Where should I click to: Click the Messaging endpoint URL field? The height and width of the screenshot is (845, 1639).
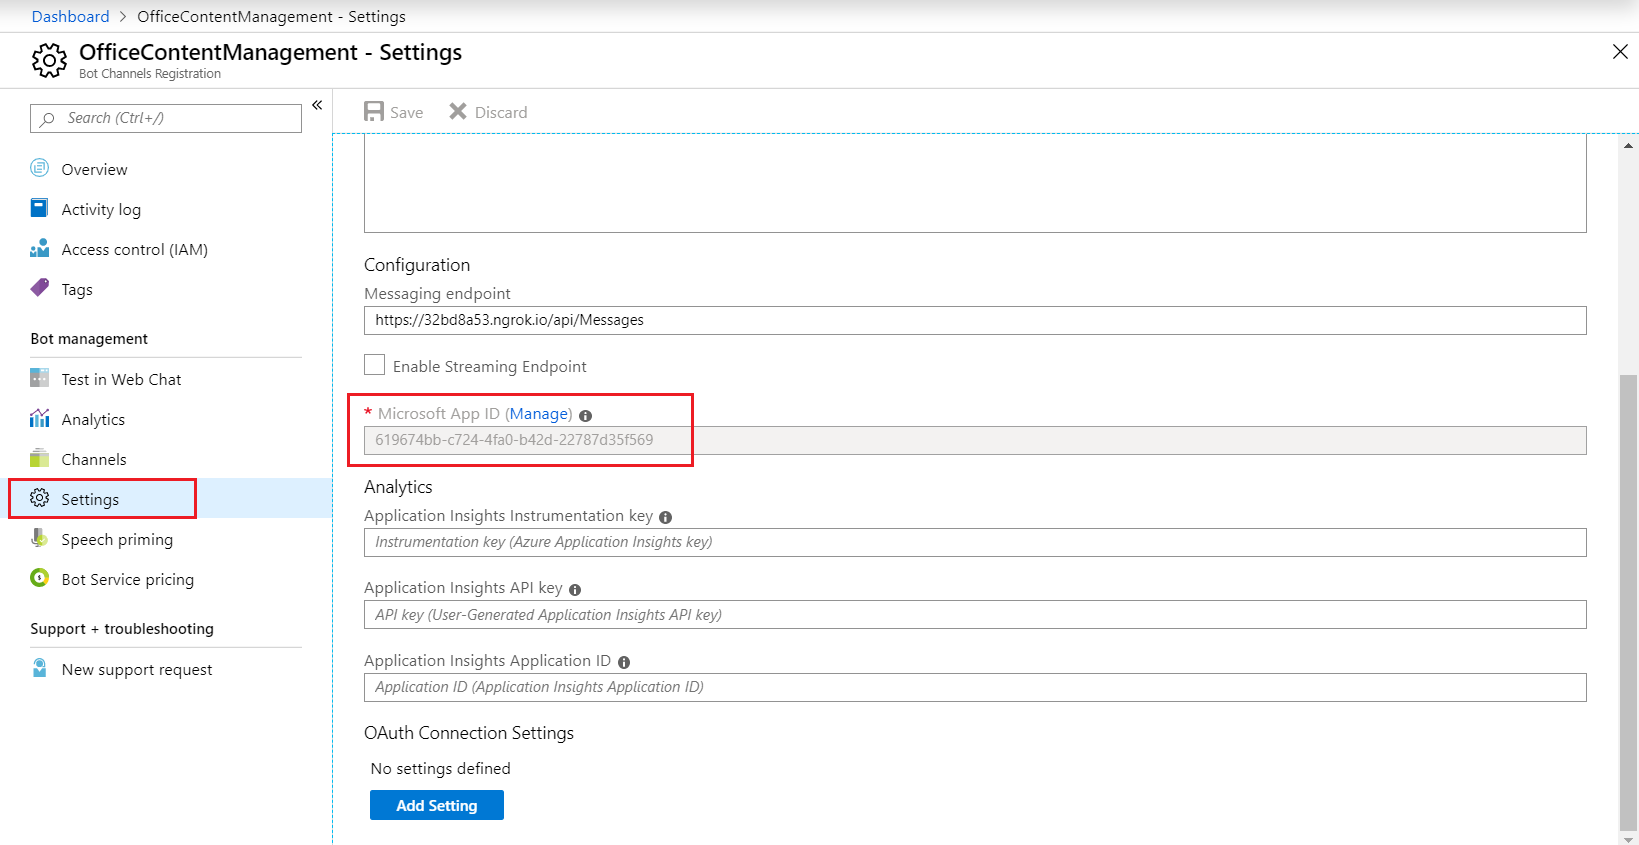click(974, 320)
